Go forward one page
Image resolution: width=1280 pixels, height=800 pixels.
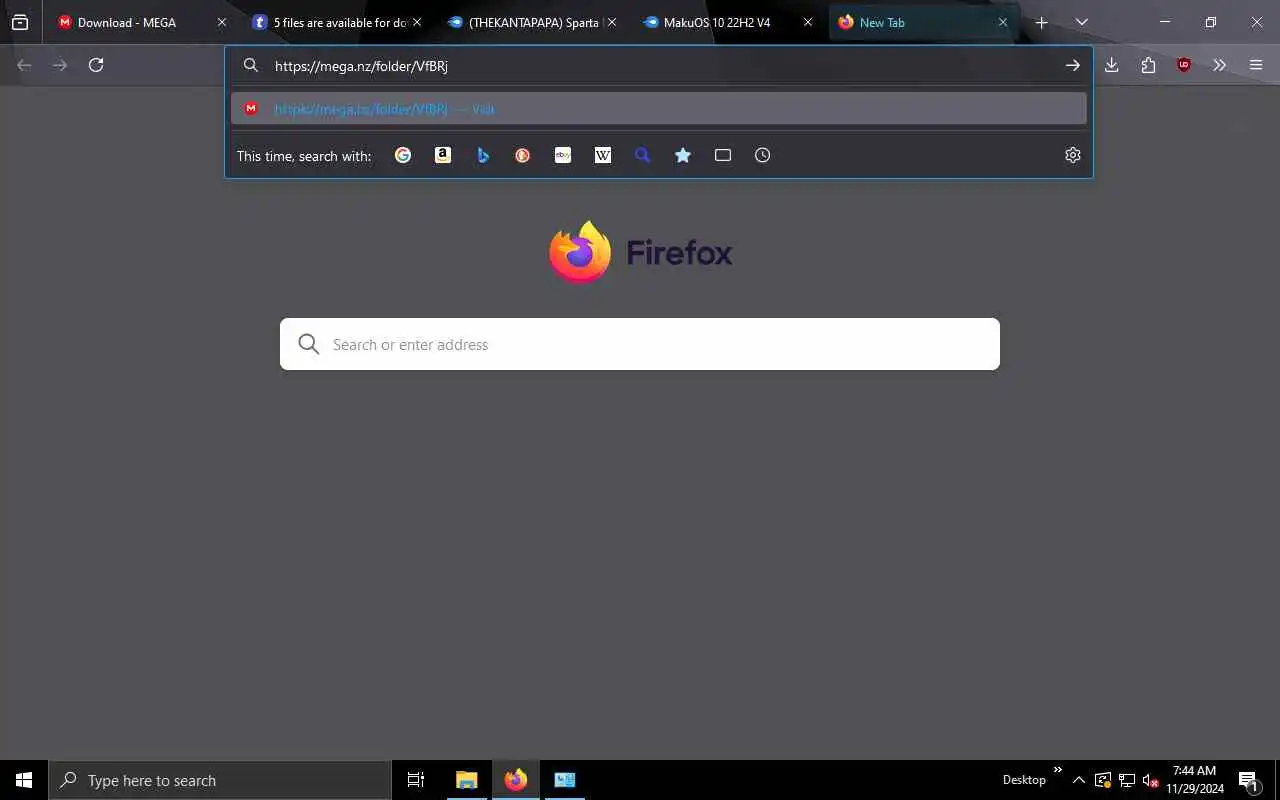[x=60, y=65]
